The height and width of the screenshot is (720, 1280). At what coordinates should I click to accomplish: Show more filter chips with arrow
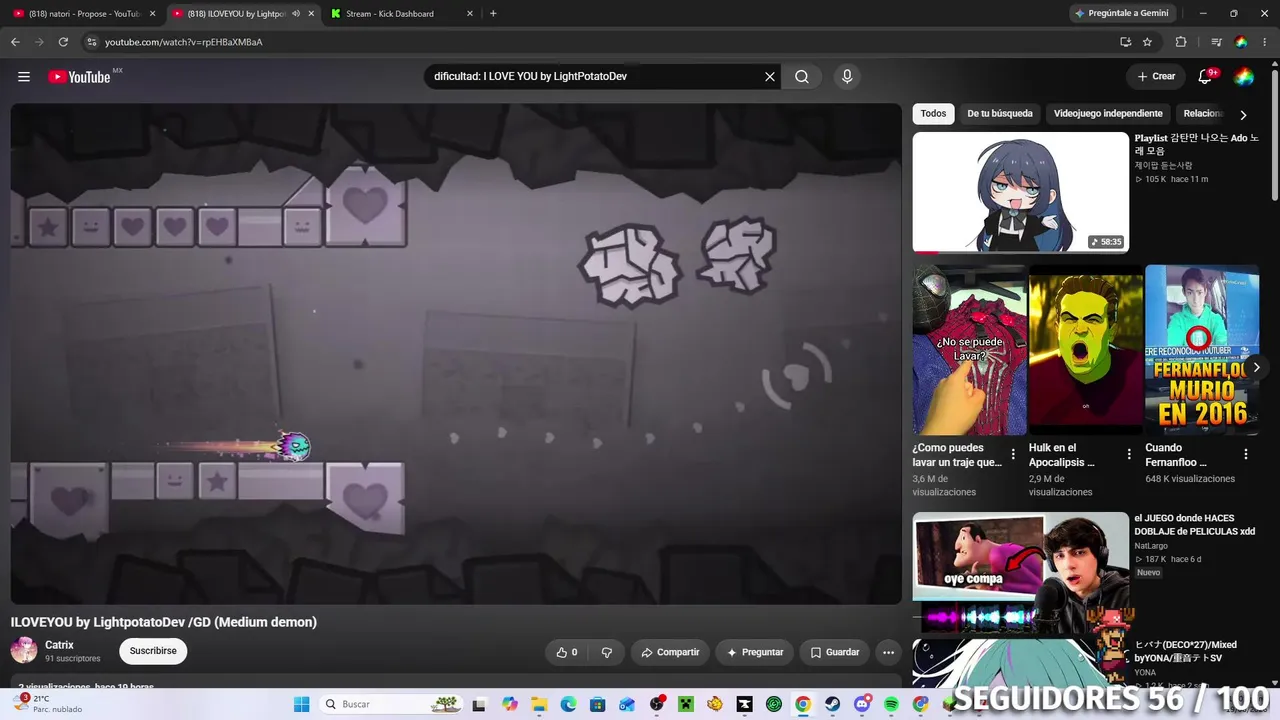1243,115
